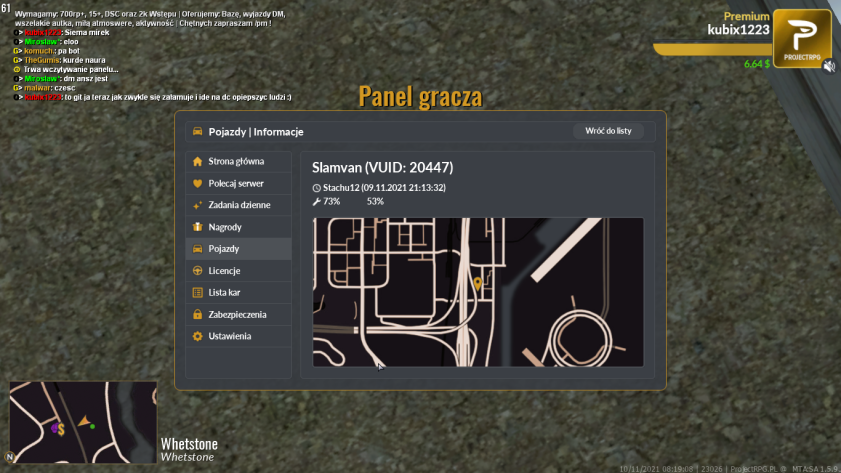Click the sparkle icon for Zadania dzienne

point(197,205)
